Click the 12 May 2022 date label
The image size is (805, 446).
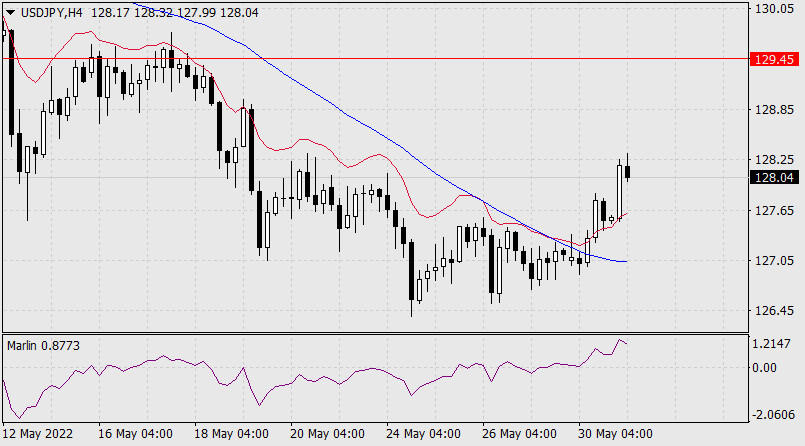[x=37, y=434]
